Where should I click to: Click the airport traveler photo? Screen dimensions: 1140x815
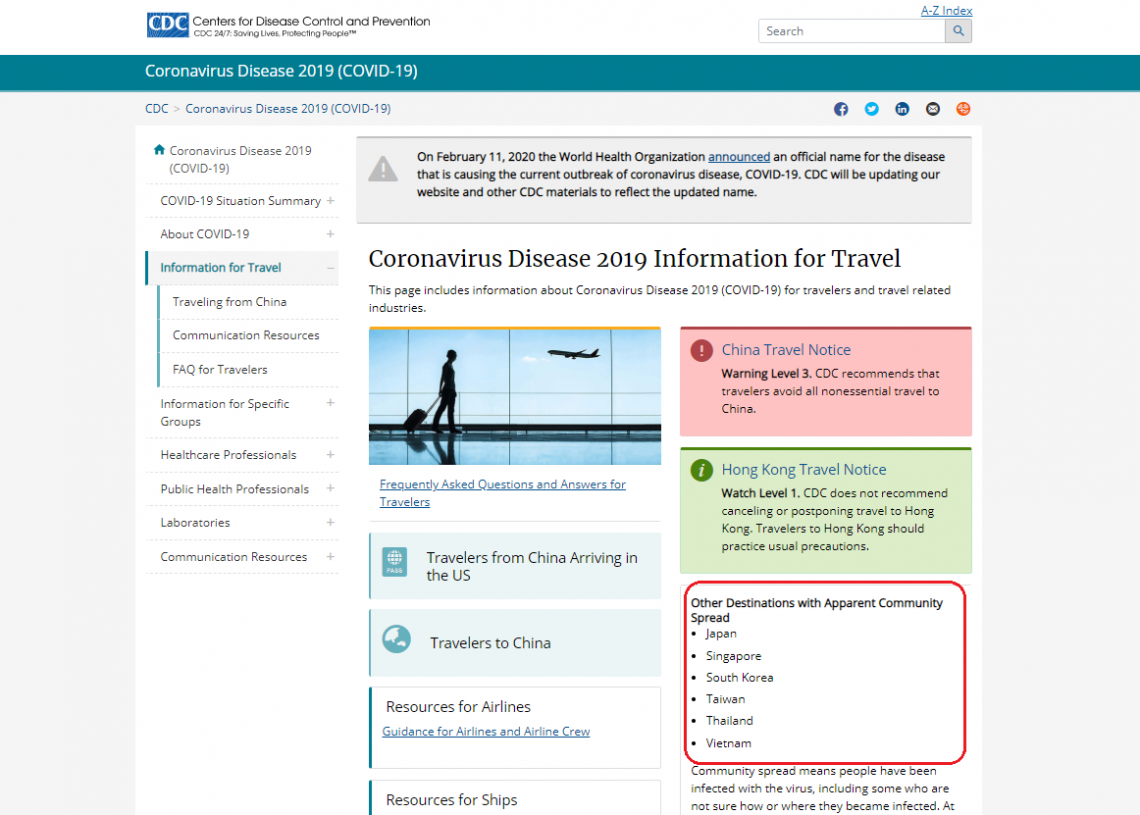tap(515, 397)
